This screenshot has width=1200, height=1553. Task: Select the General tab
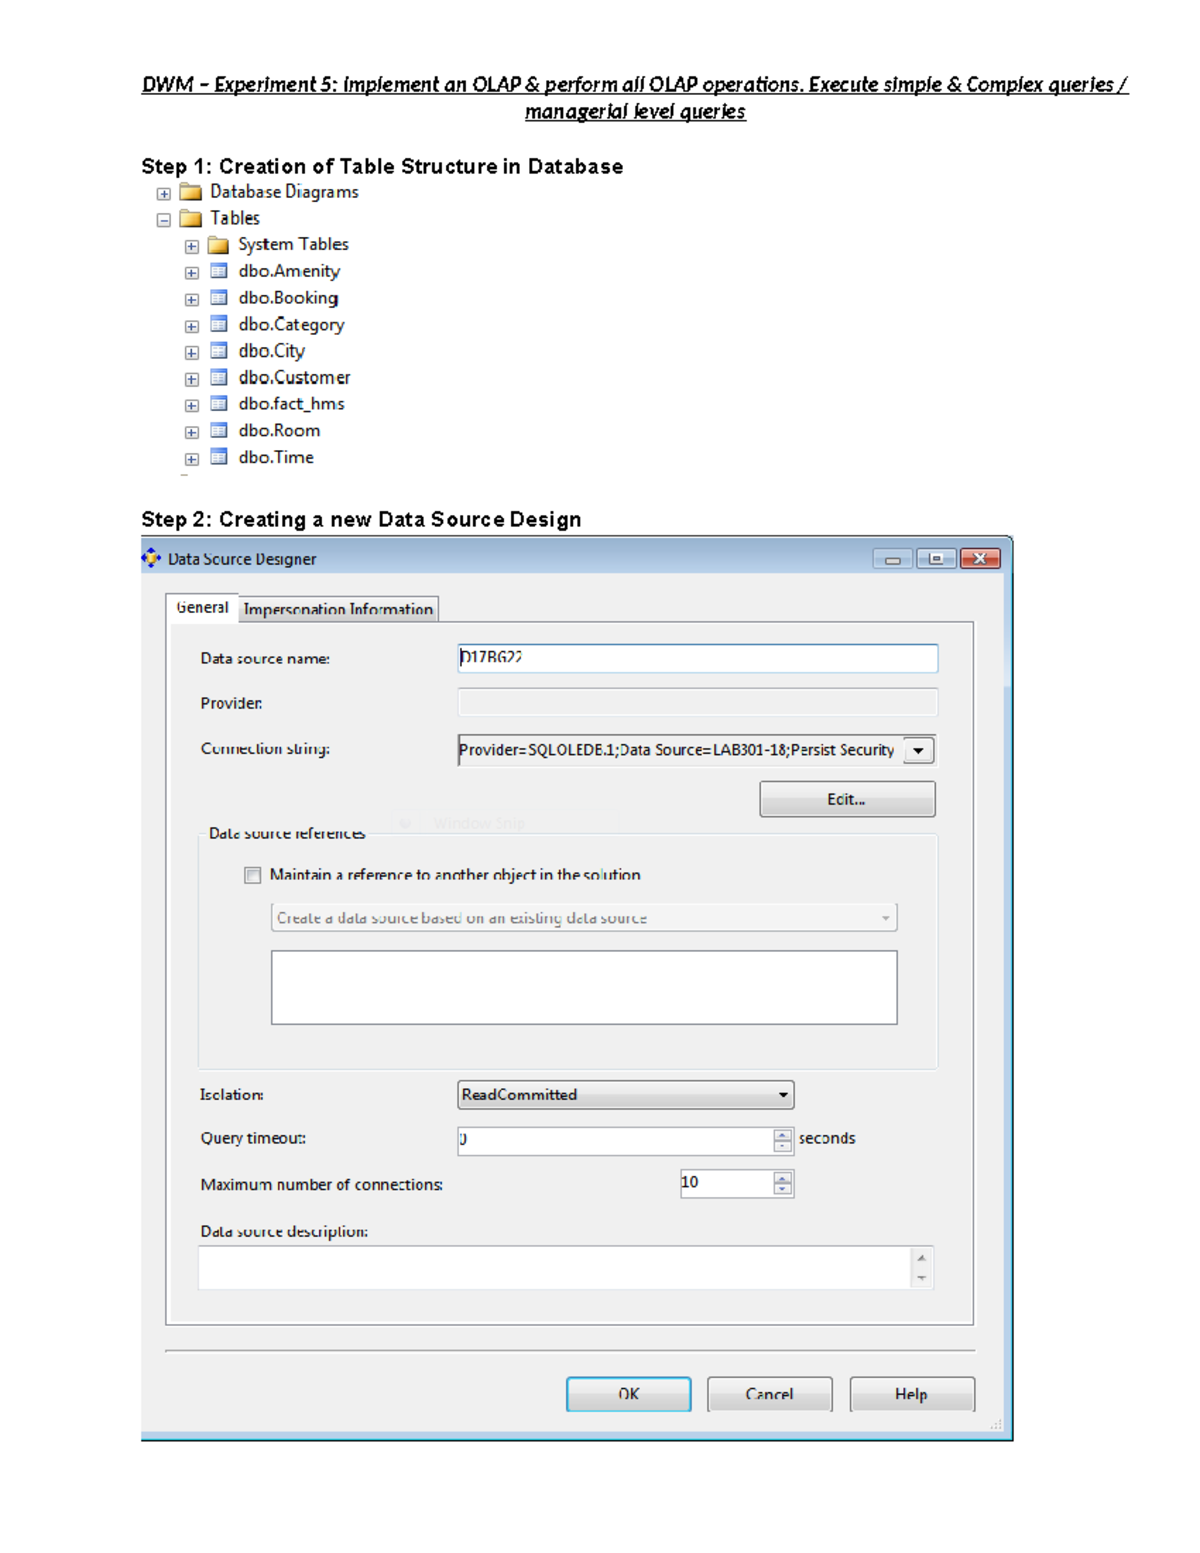203,606
